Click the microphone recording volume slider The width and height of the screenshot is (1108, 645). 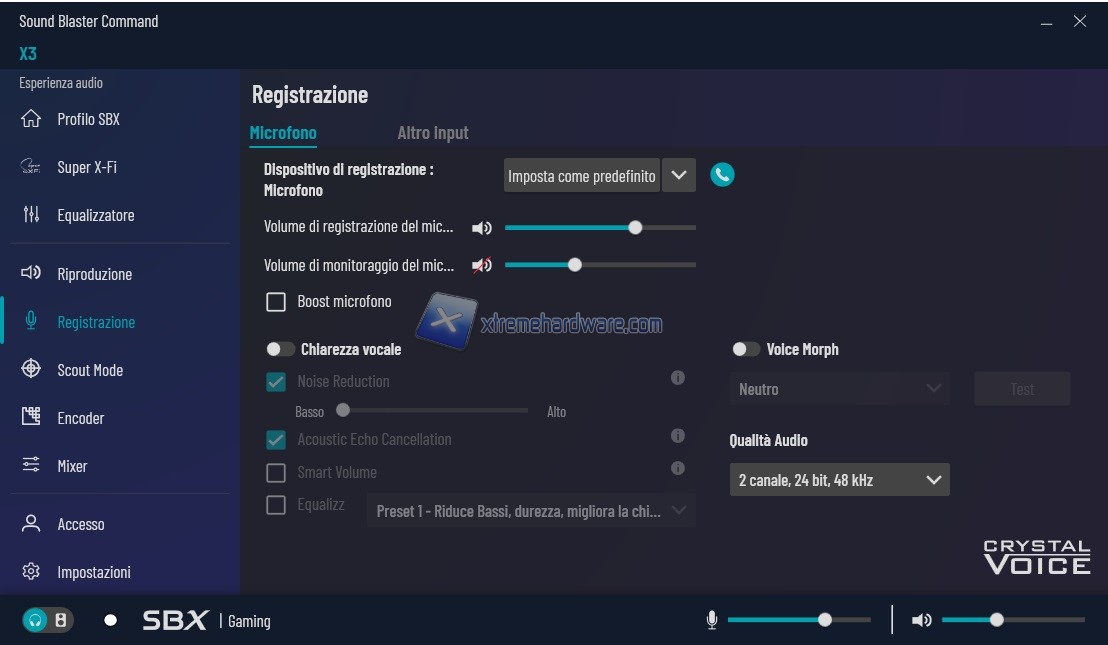(x=600, y=228)
